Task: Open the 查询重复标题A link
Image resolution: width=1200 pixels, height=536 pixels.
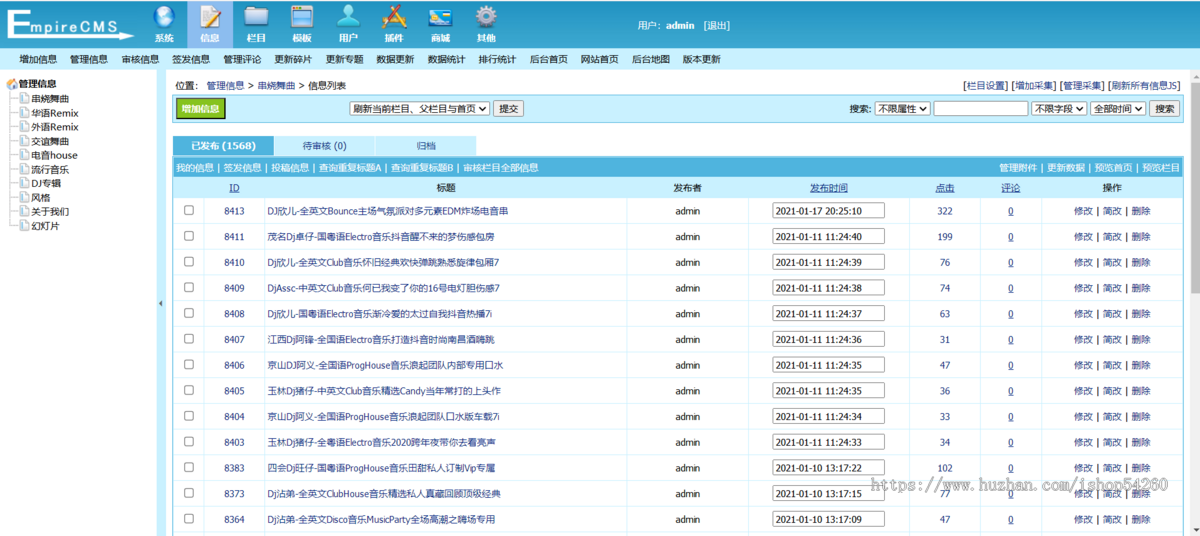Action: (350, 167)
